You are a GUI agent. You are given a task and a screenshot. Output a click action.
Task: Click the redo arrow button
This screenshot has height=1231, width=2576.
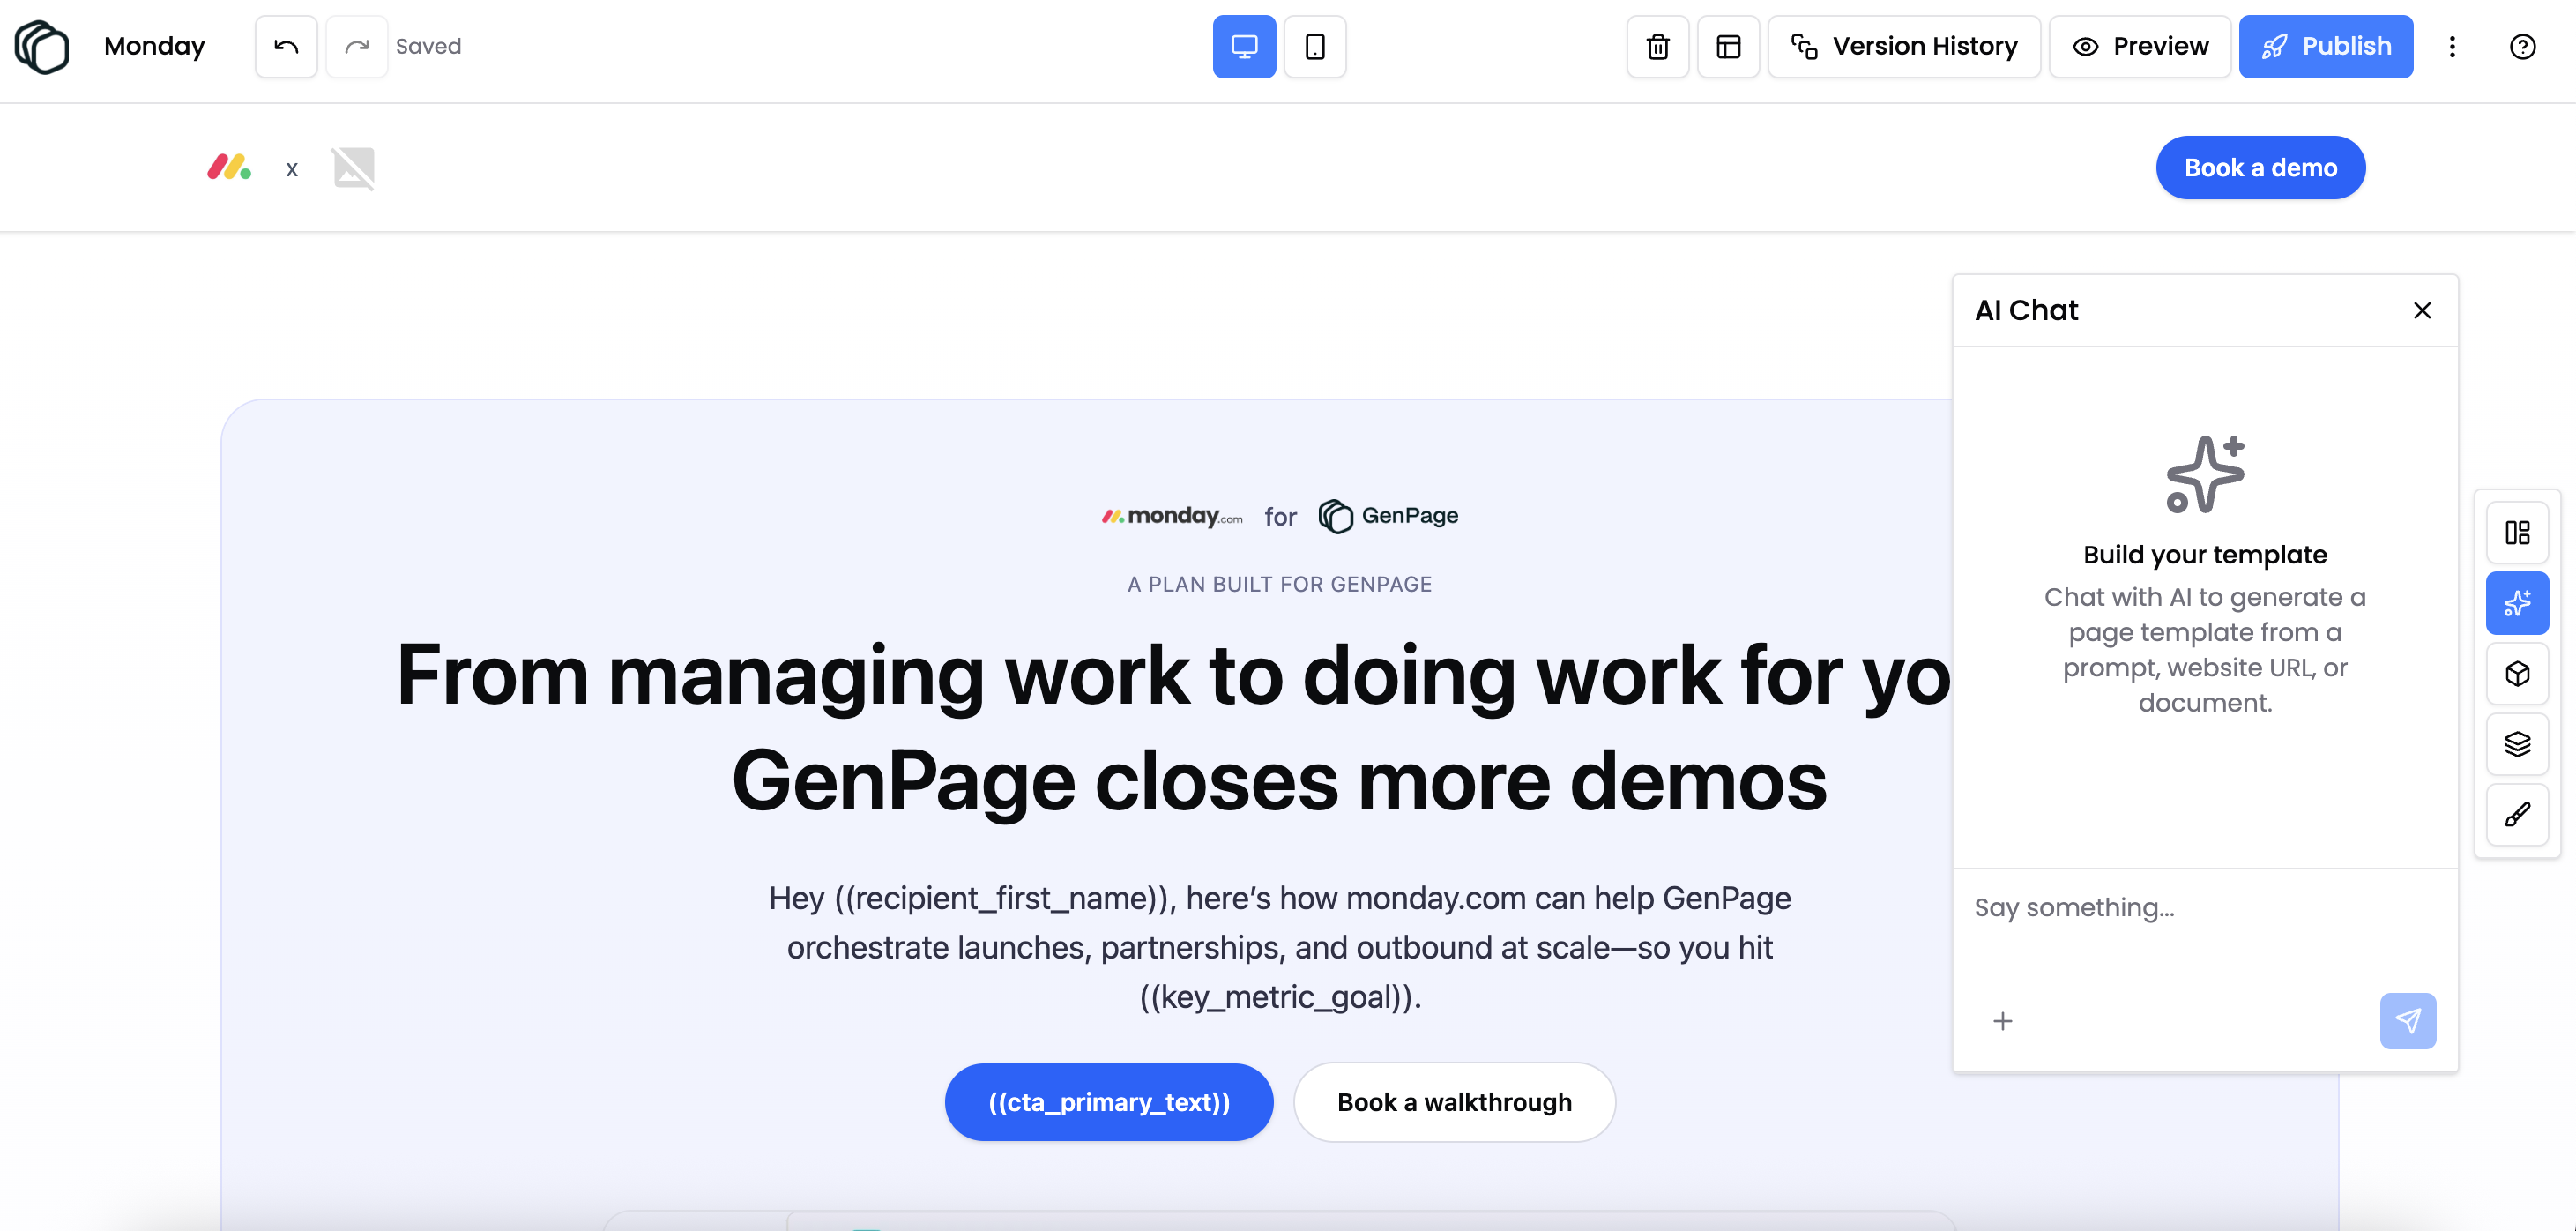[356, 46]
